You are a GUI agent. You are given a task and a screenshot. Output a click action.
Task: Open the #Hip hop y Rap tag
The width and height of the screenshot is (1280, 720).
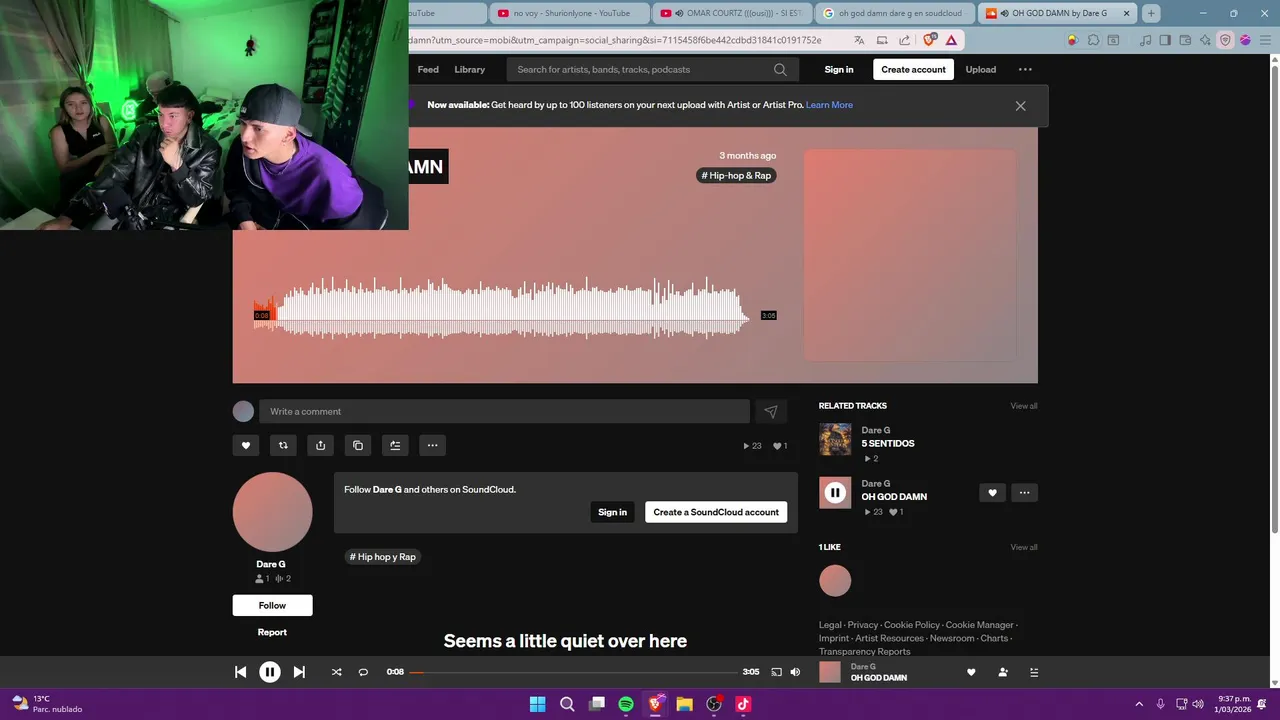383,557
